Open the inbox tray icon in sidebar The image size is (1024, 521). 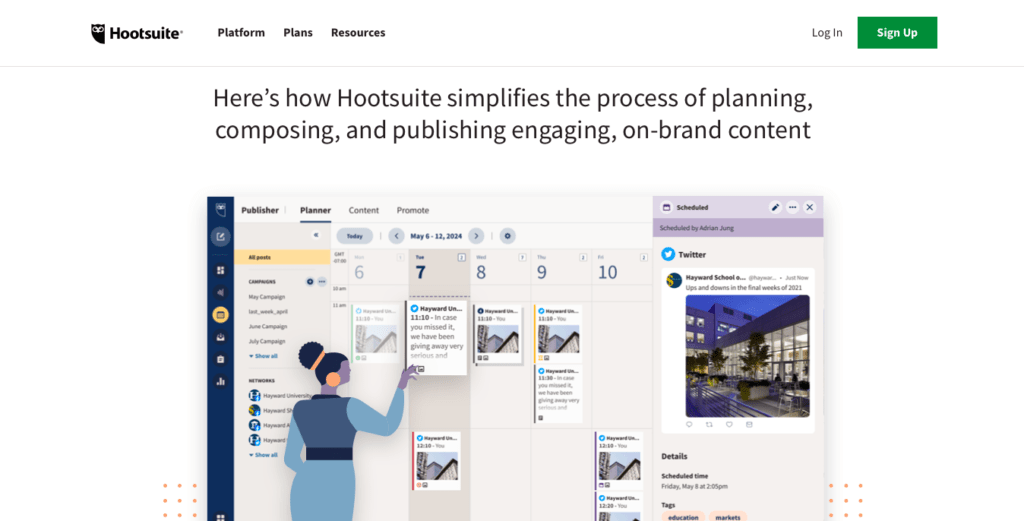[x=221, y=337]
